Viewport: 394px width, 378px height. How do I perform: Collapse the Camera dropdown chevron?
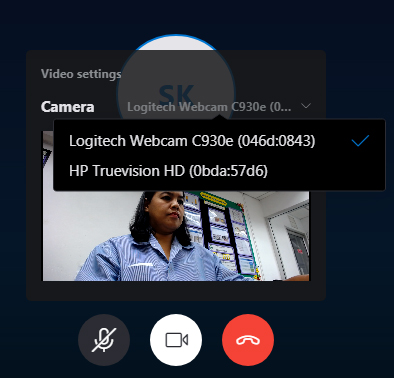click(306, 106)
